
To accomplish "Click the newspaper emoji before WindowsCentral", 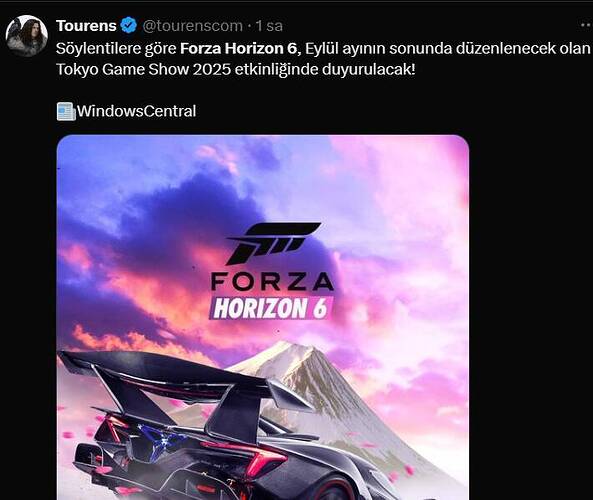I will point(66,112).
